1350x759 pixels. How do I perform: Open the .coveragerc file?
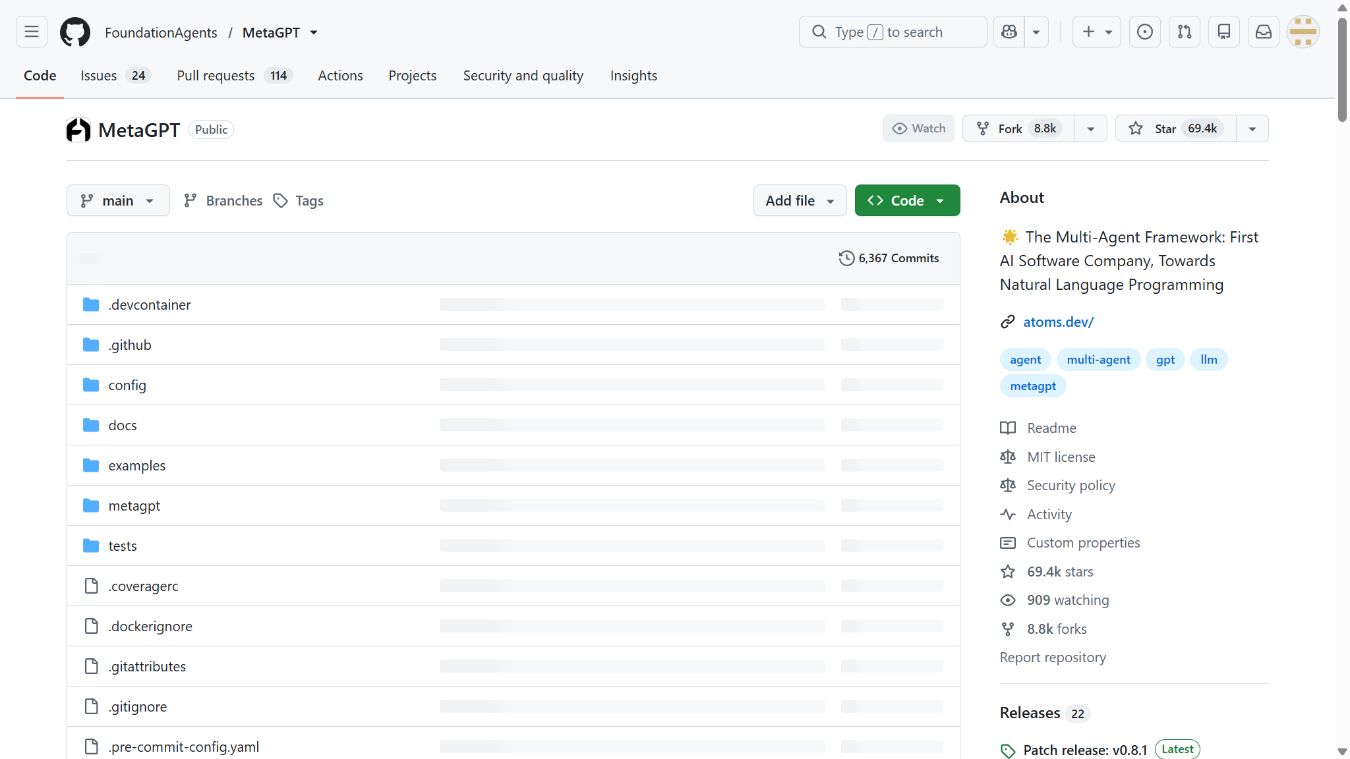pyautogui.click(x=143, y=586)
